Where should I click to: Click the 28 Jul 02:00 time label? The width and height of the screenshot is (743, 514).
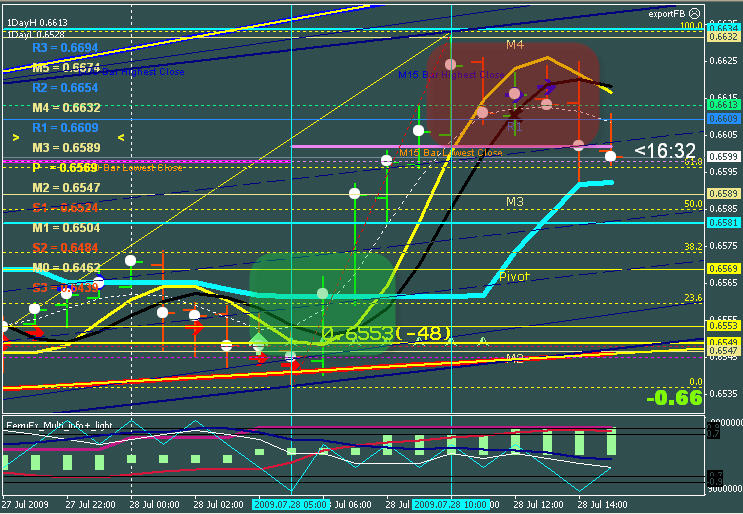(218, 505)
